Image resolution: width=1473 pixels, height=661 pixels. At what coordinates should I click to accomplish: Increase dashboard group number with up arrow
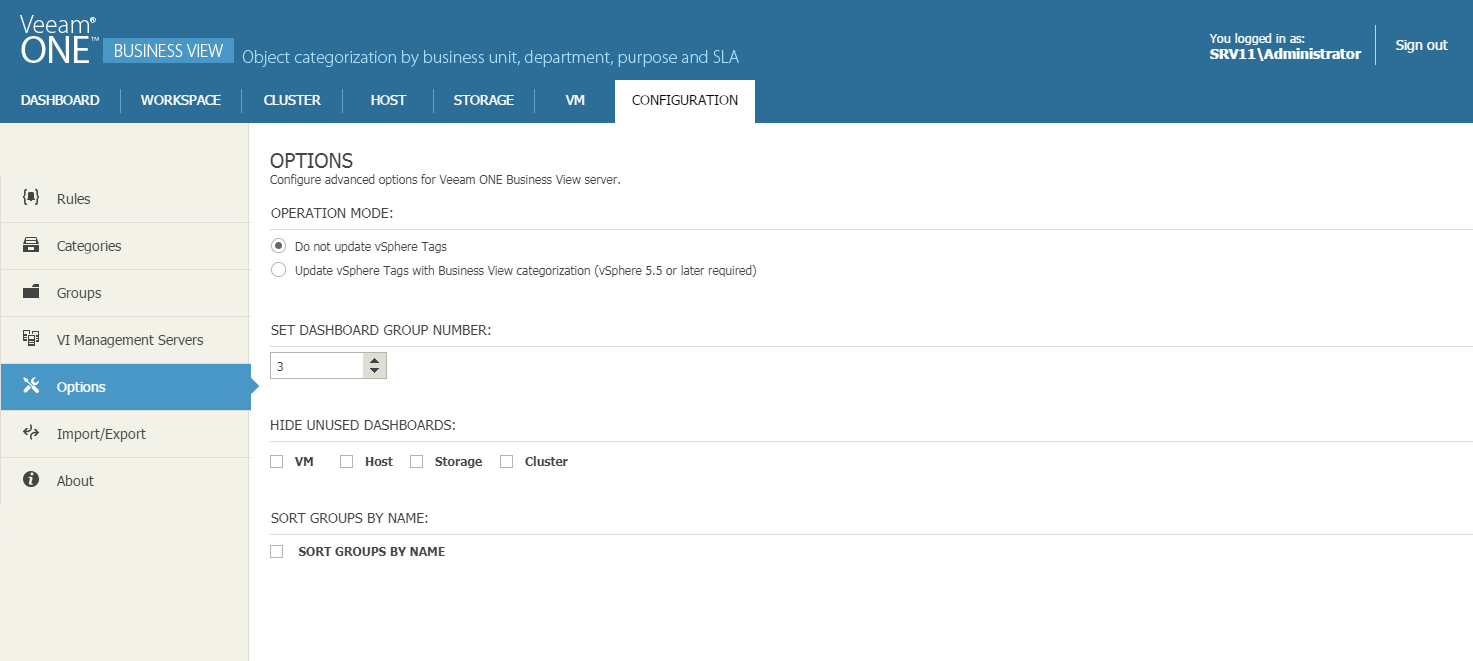[374, 360]
